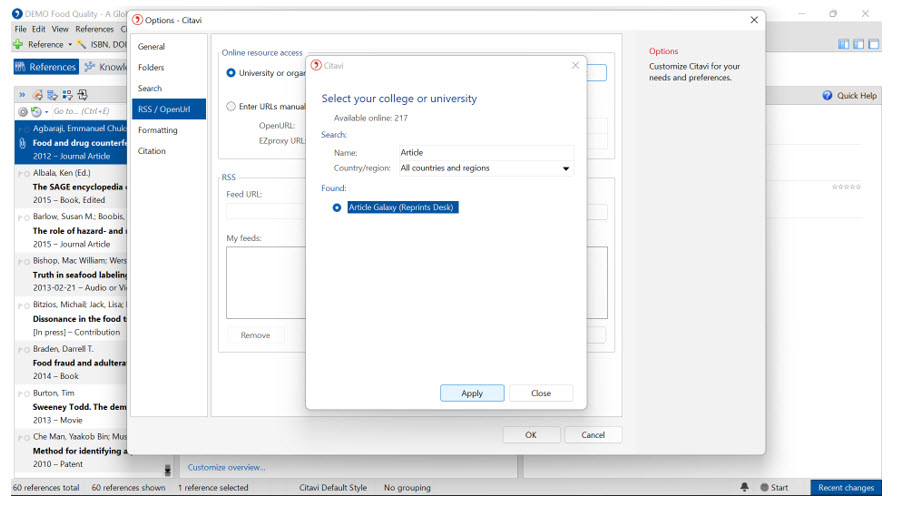Click the import arrow icon in list toolbar
Screen dimensions: 897x507
82,94
